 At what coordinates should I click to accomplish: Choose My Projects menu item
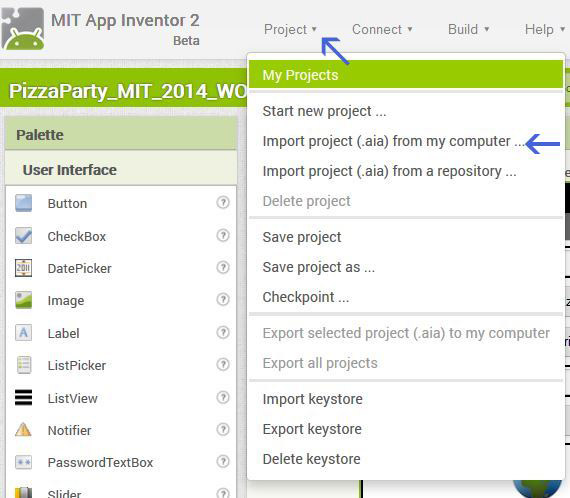406,75
